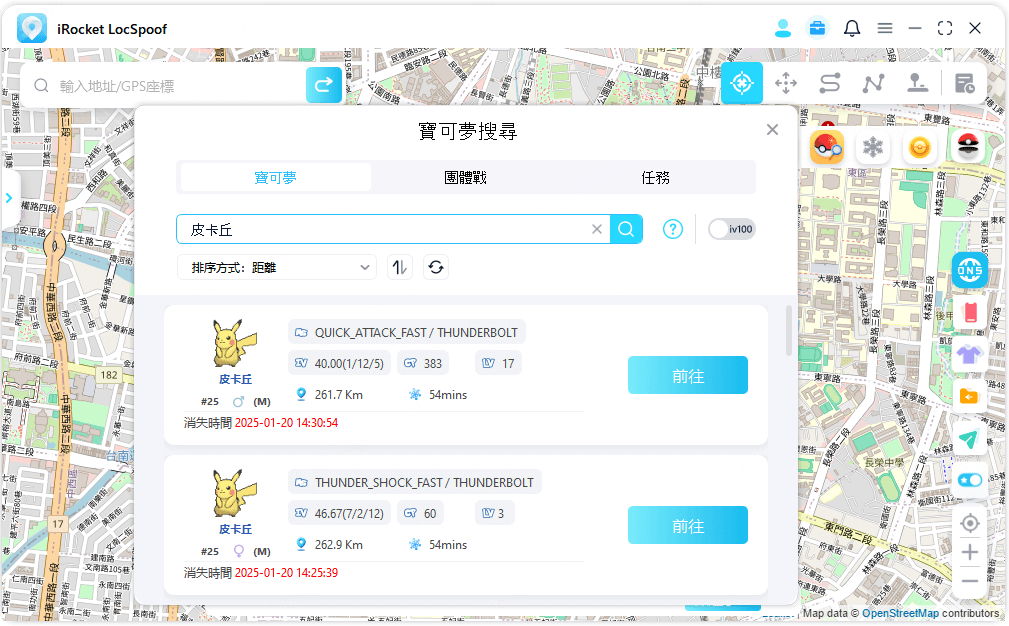Open the OpenStreetMap link
The height and width of the screenshot is (626, 1009).
900,613
